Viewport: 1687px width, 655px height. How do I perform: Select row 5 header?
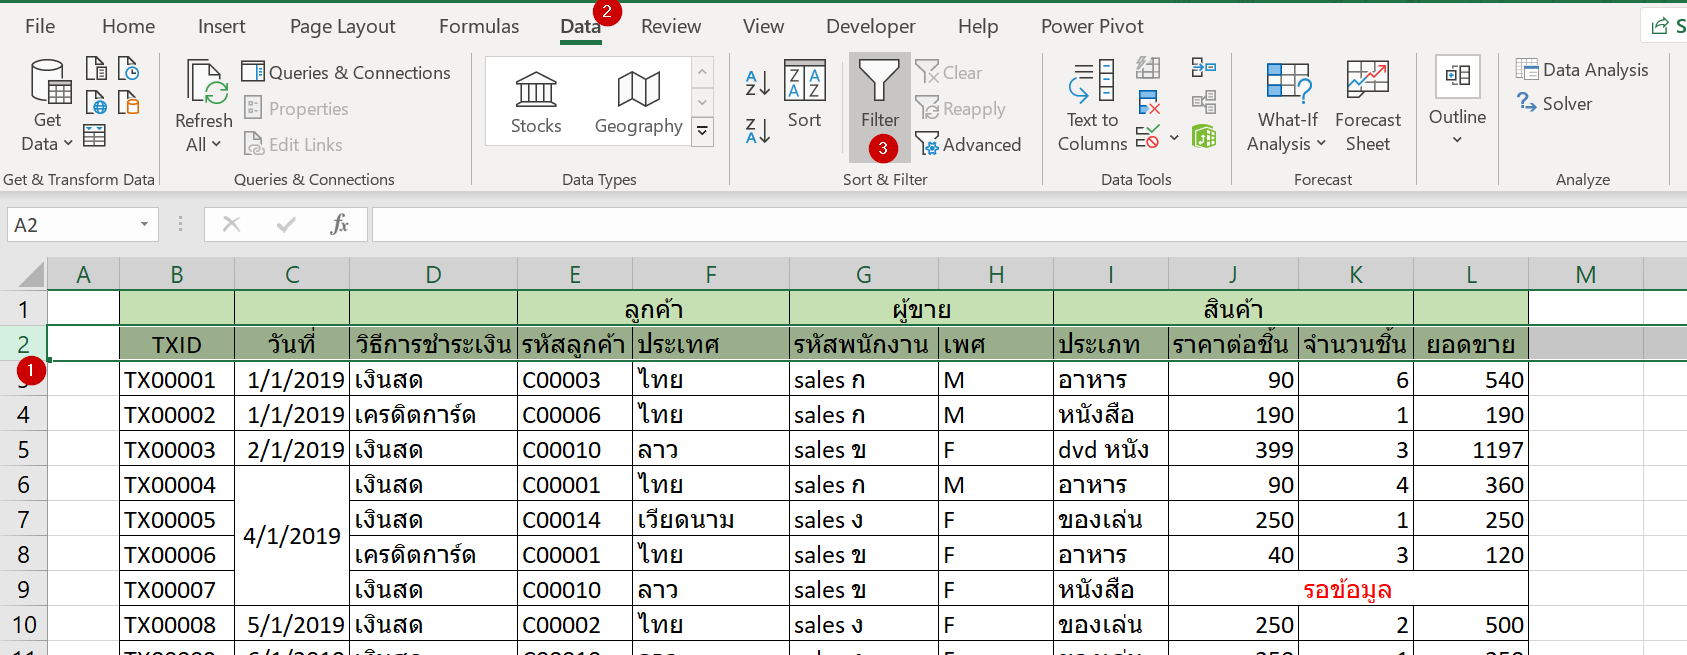point(23,449)
